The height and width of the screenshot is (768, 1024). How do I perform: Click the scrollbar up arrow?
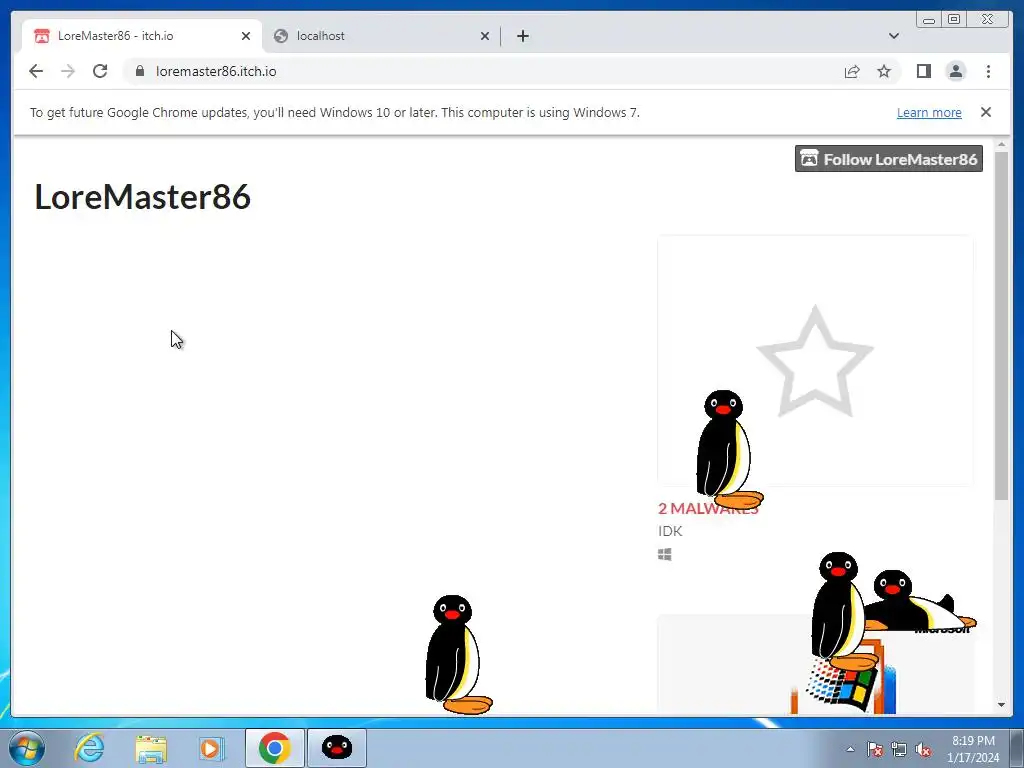point(1001,144)
